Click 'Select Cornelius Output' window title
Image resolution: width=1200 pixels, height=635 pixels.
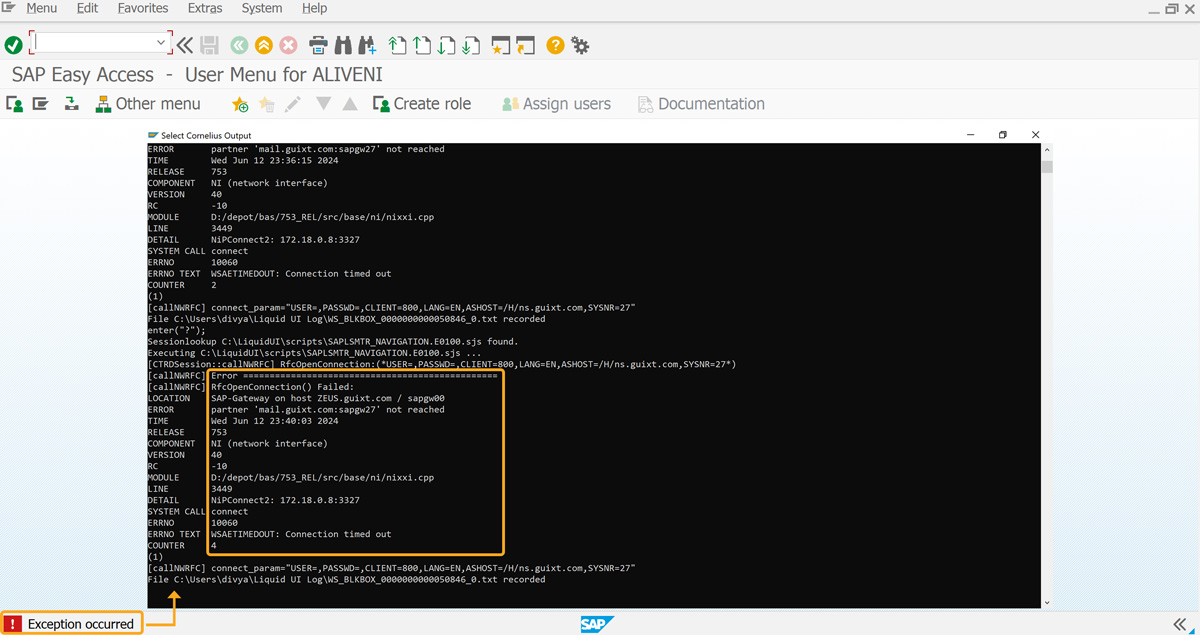click(x=206, y=135)
